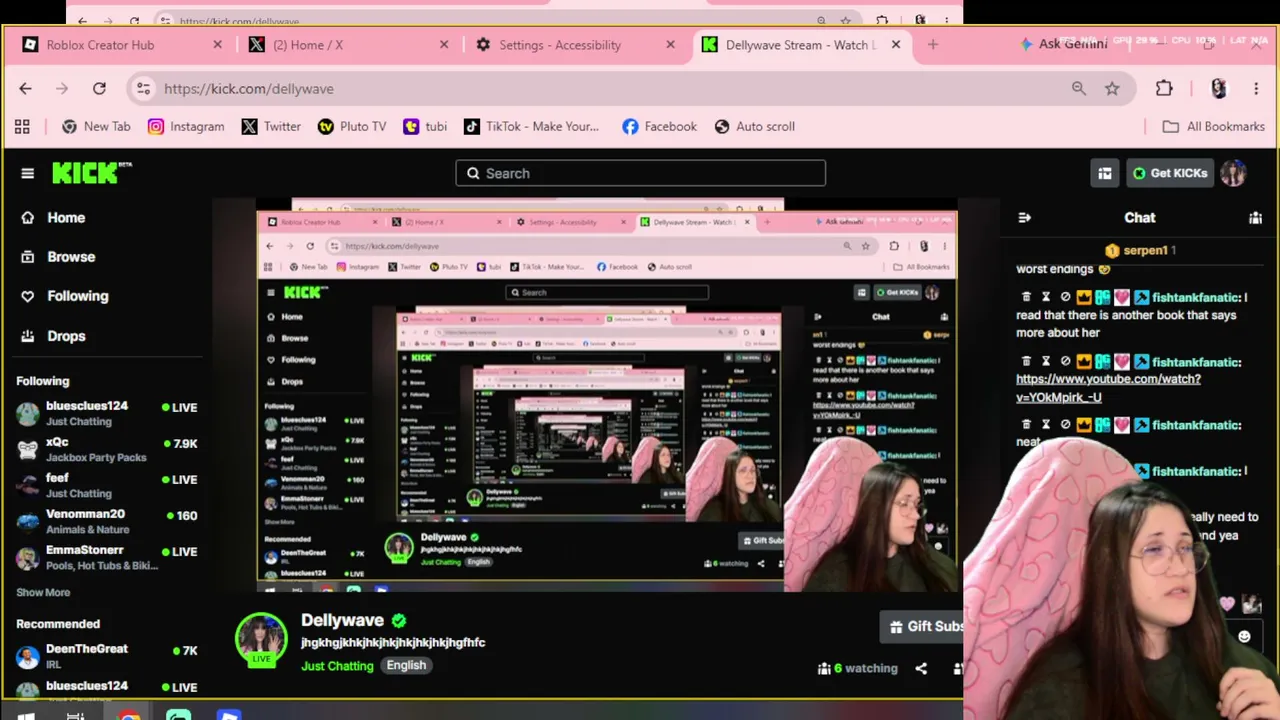Click the dashboard icon beside Get KICKs
Screen dimensions: 1280x720
pyautogui.click(x=1105, y=173)
